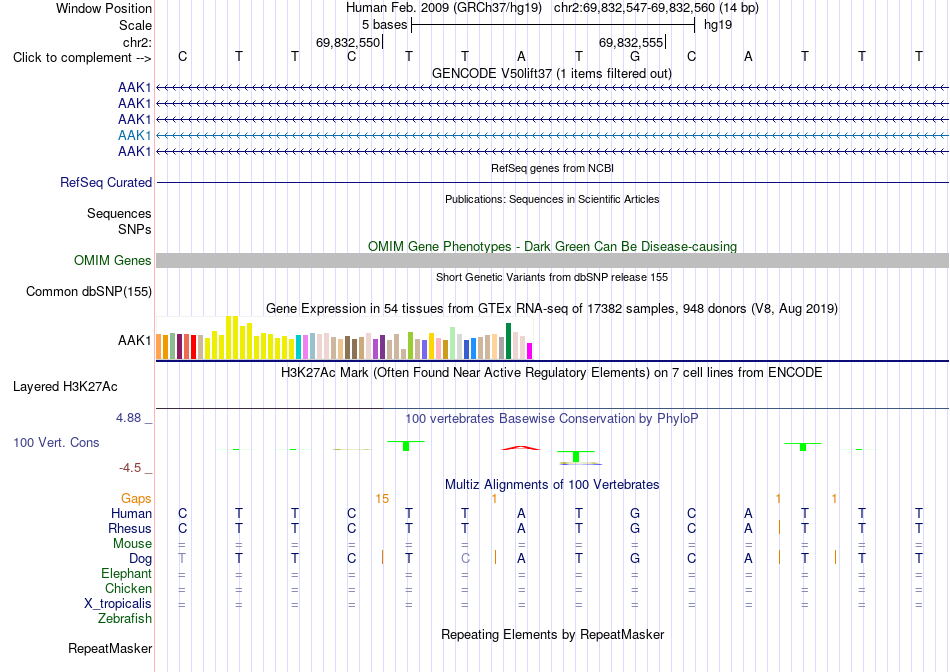Click the Window Position label
950x672 pixels.
point(104,8)
